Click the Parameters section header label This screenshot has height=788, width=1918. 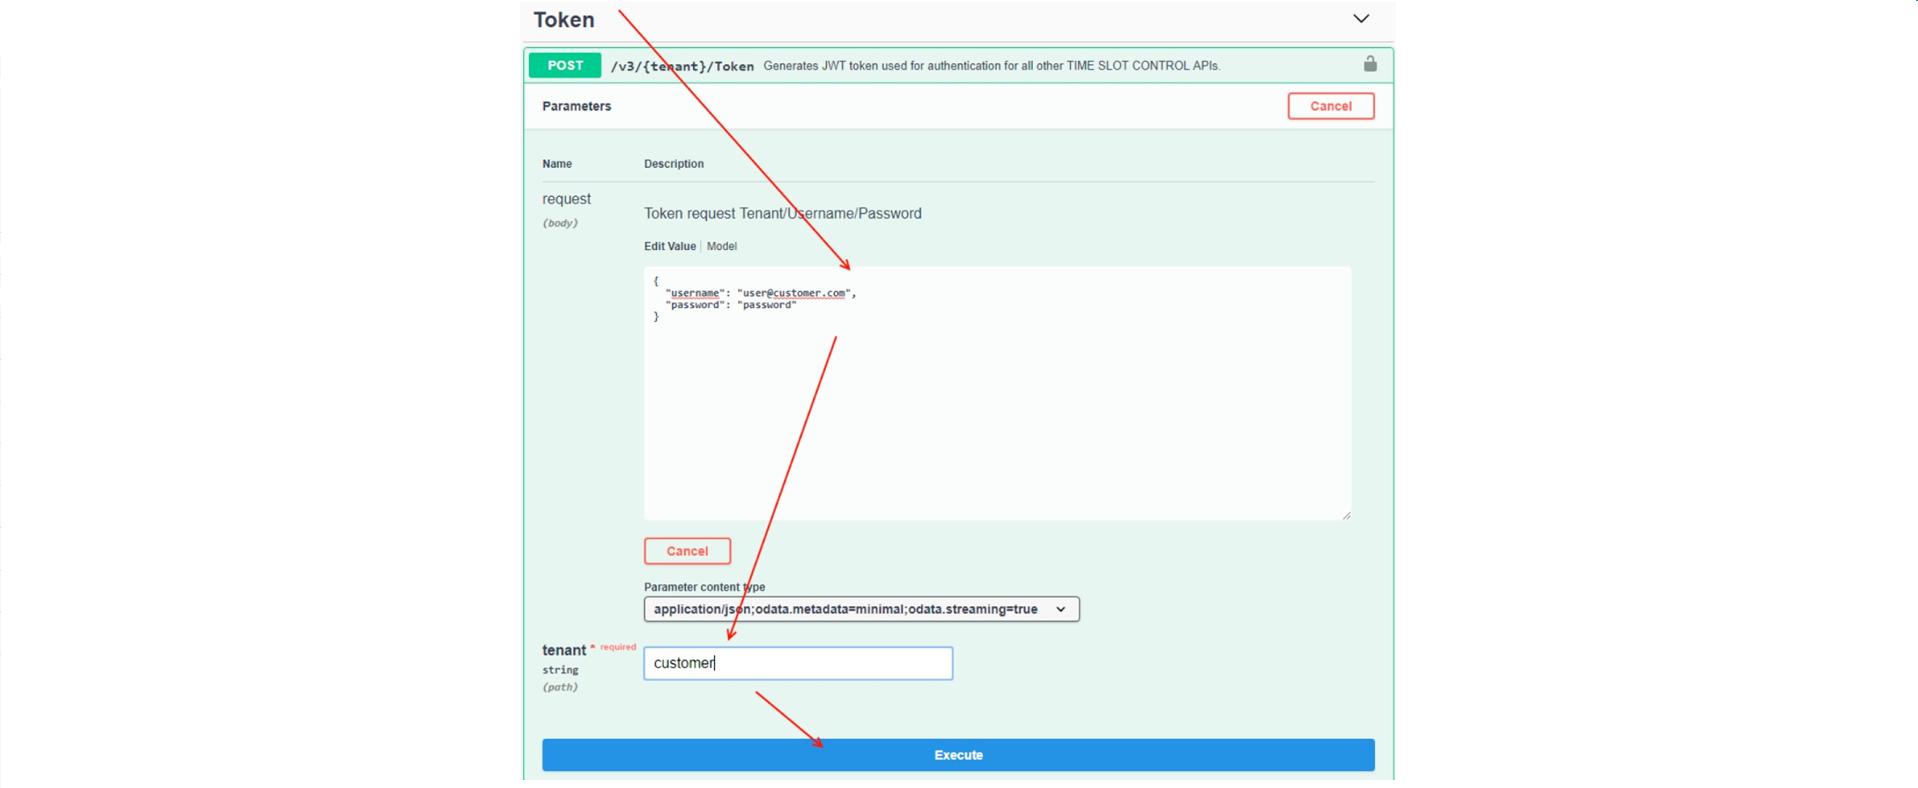pos(576,106)
